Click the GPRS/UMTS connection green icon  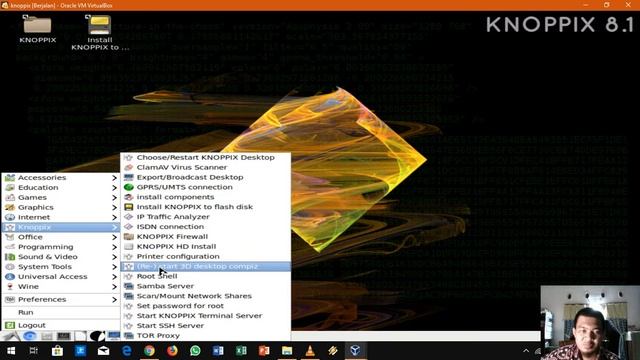(x=129, y=187)
